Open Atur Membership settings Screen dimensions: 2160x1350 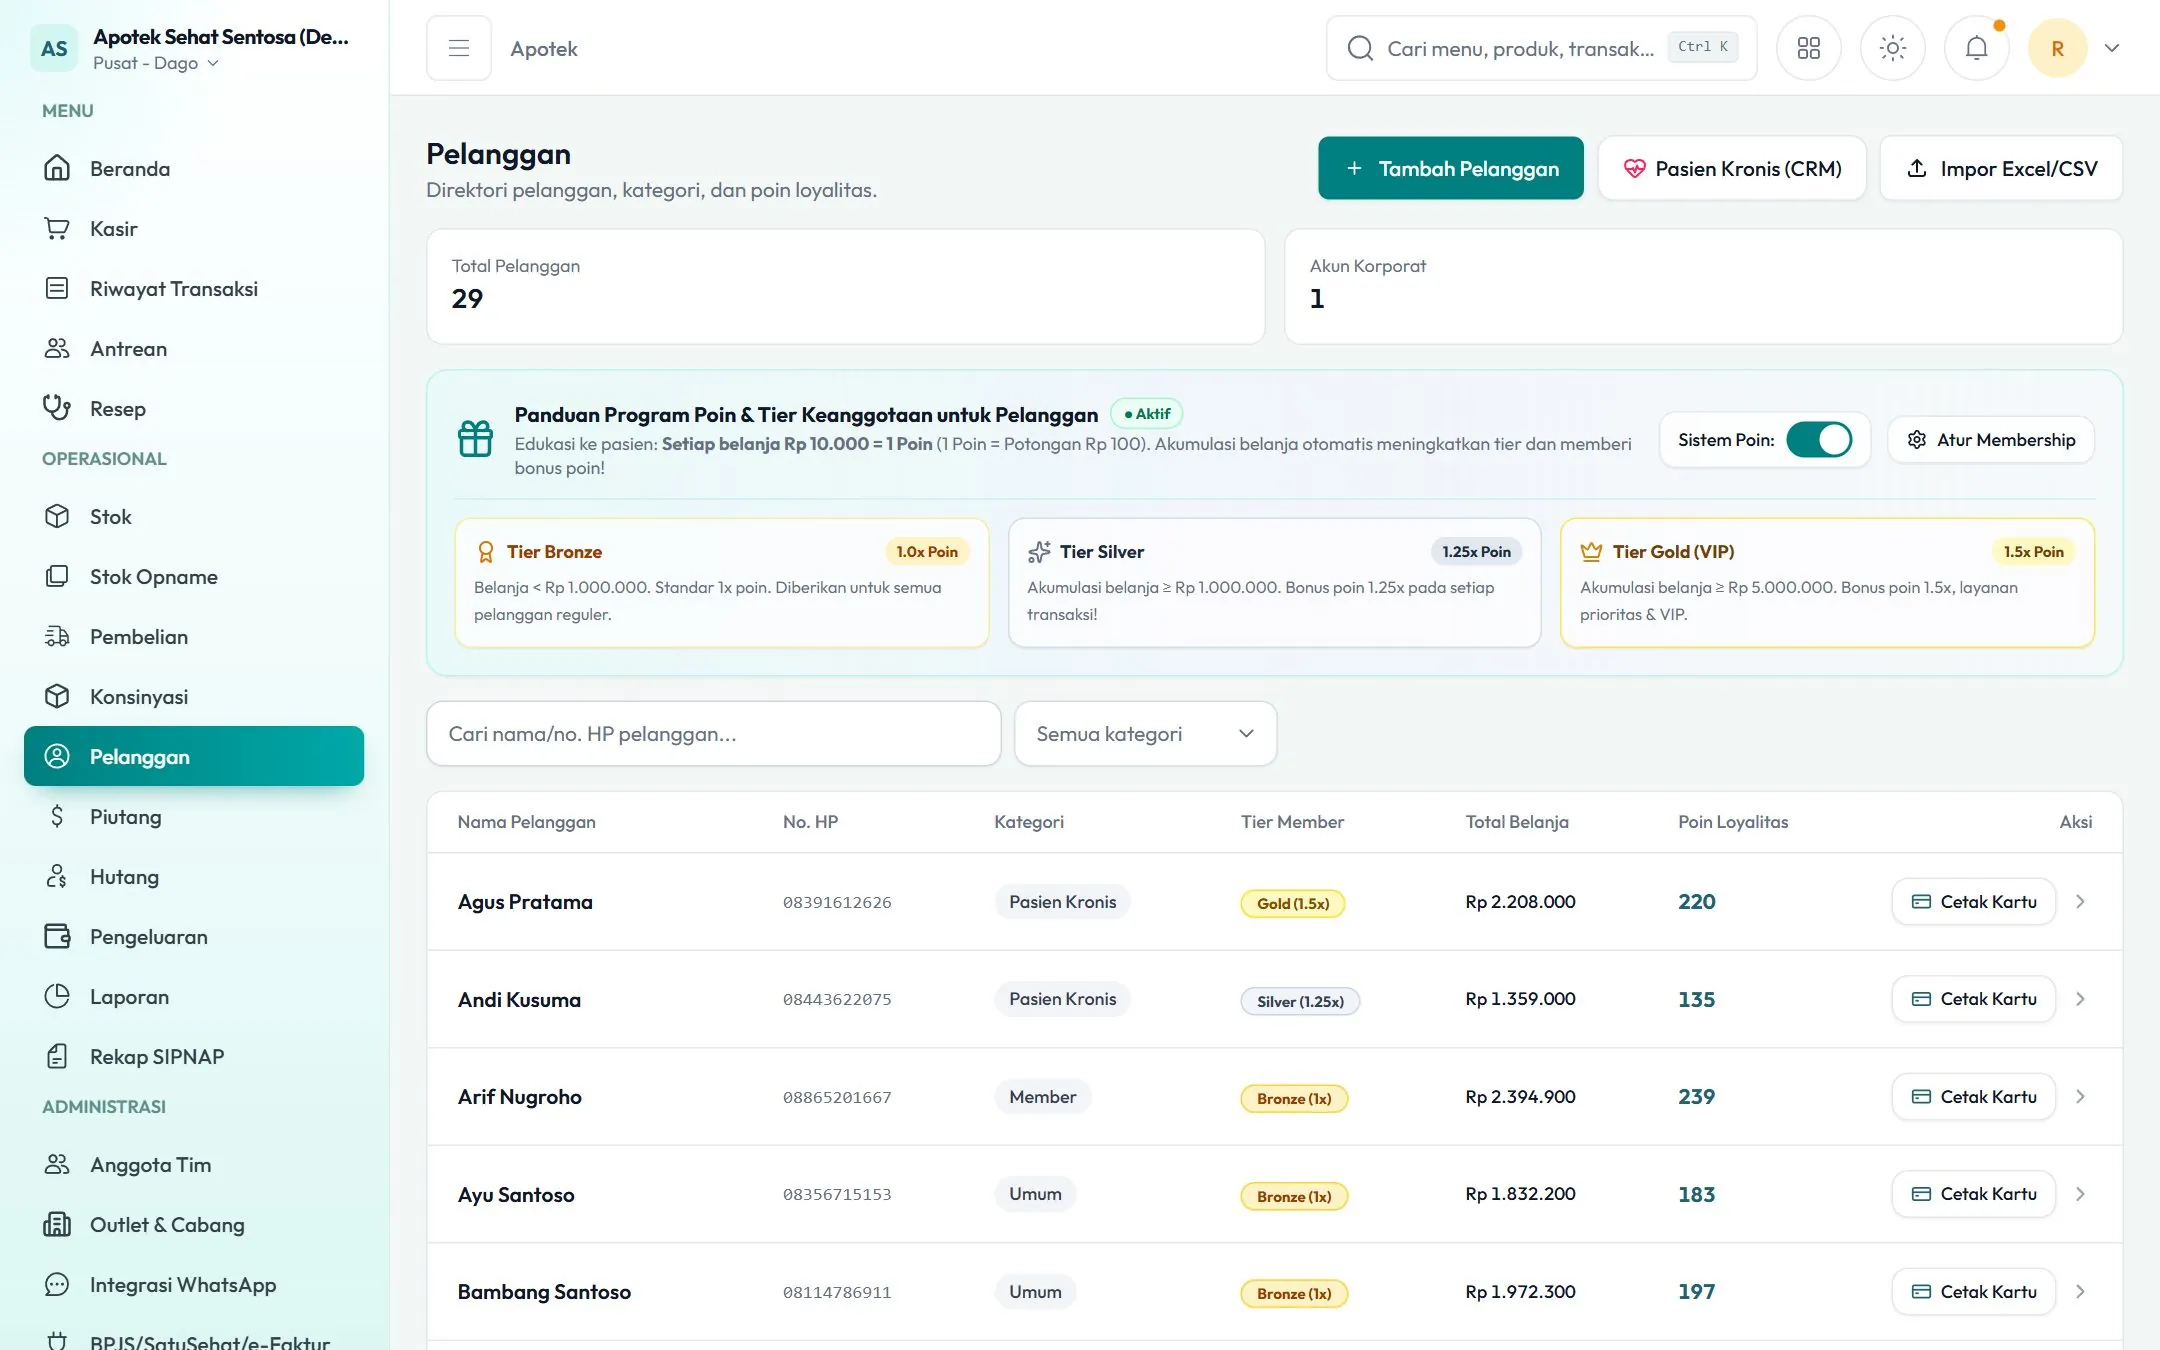1990,440
